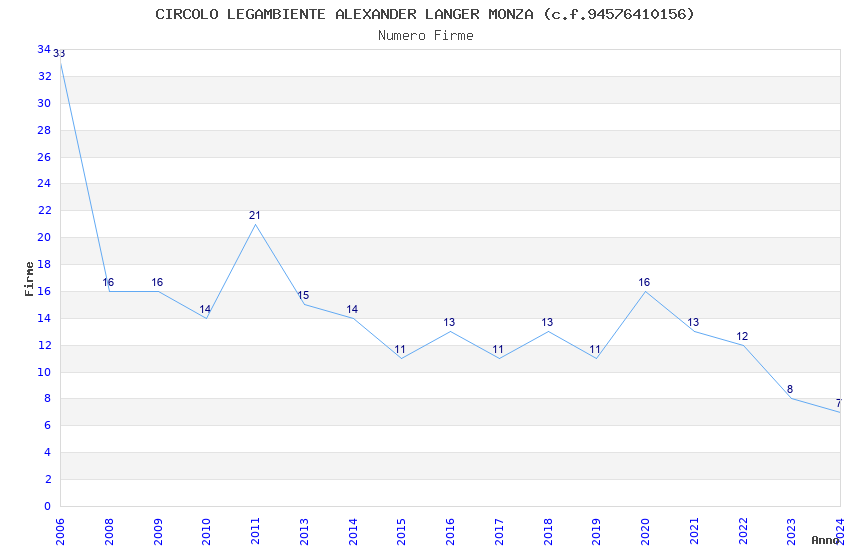Click the Numero Firme subtitle
Viewport: 850px width, 550px height.
[426, 36]
